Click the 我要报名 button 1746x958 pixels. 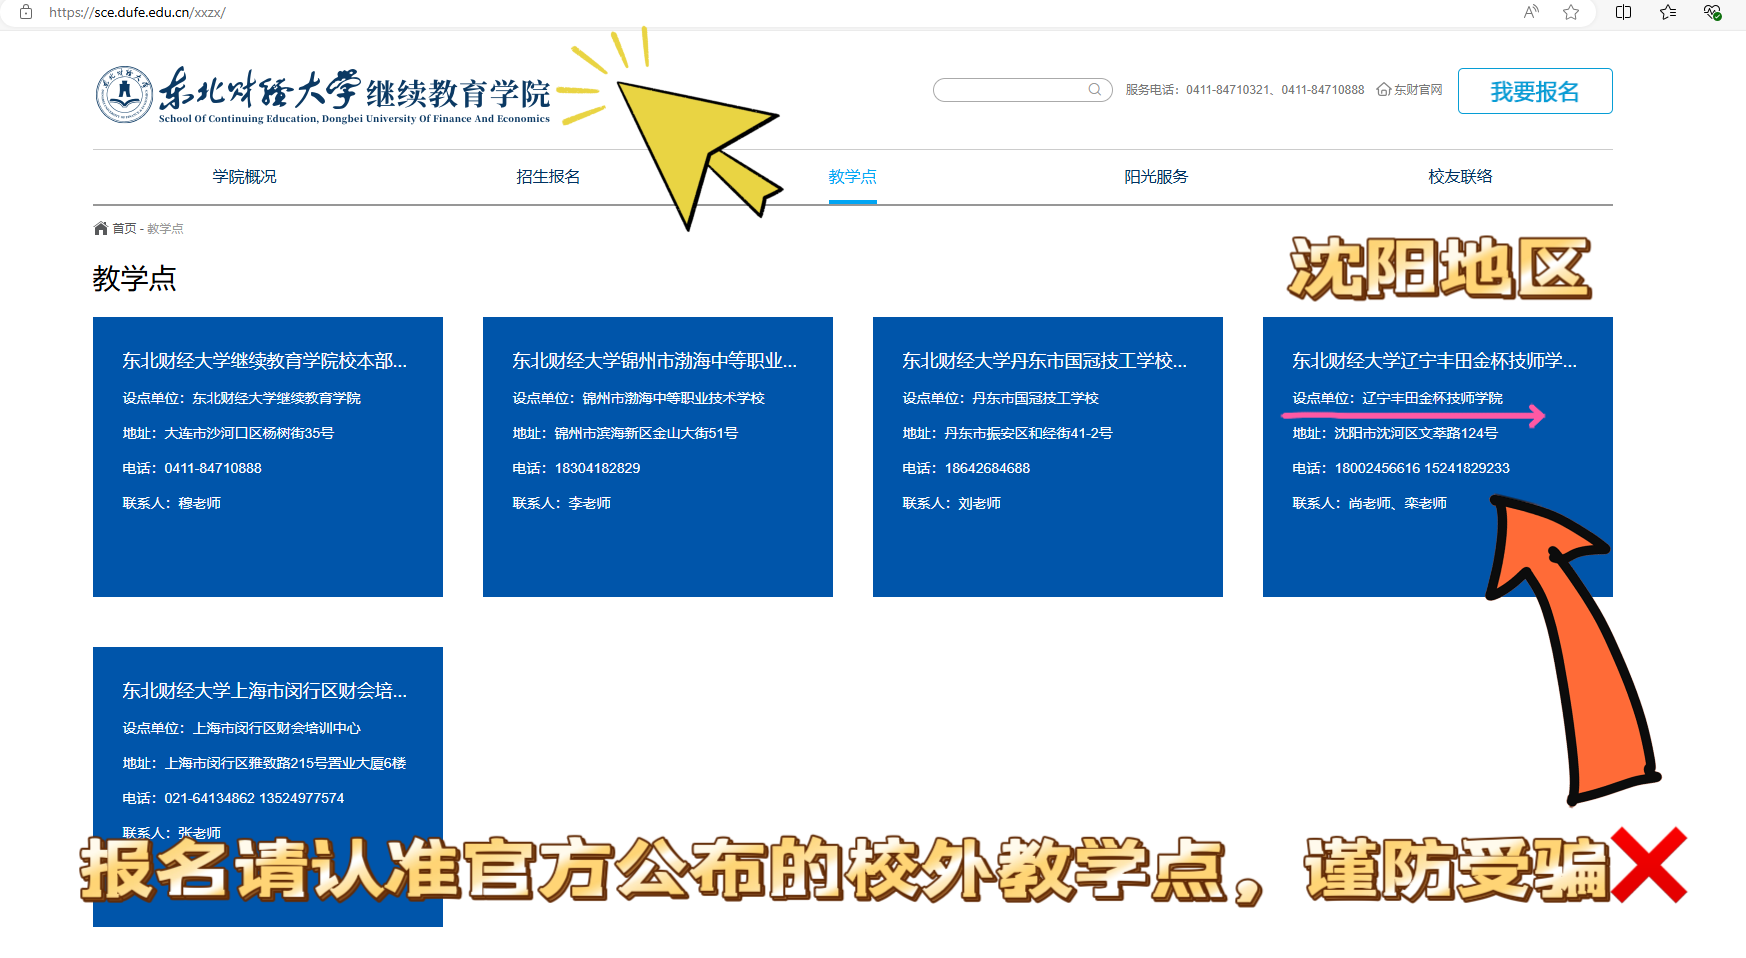coord(1535,91)
